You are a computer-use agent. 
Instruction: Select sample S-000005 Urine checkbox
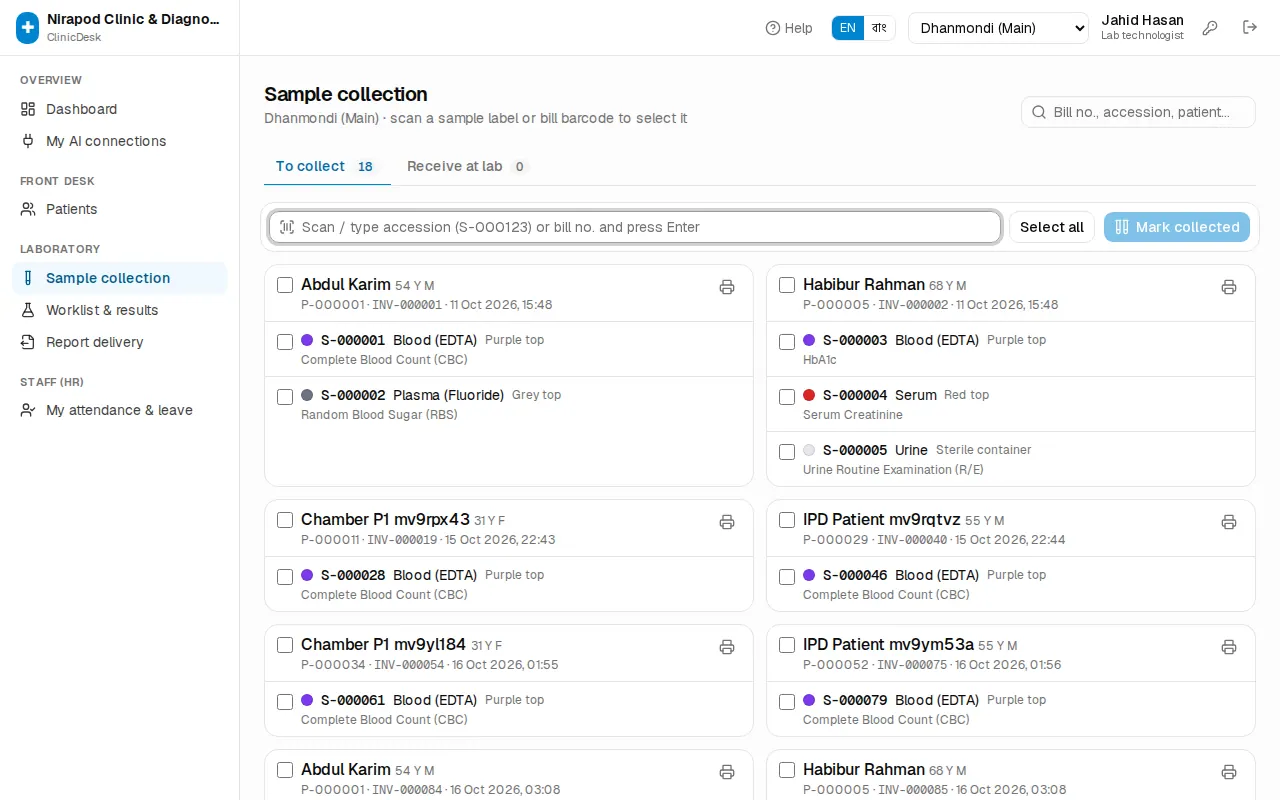pos(787,452)
